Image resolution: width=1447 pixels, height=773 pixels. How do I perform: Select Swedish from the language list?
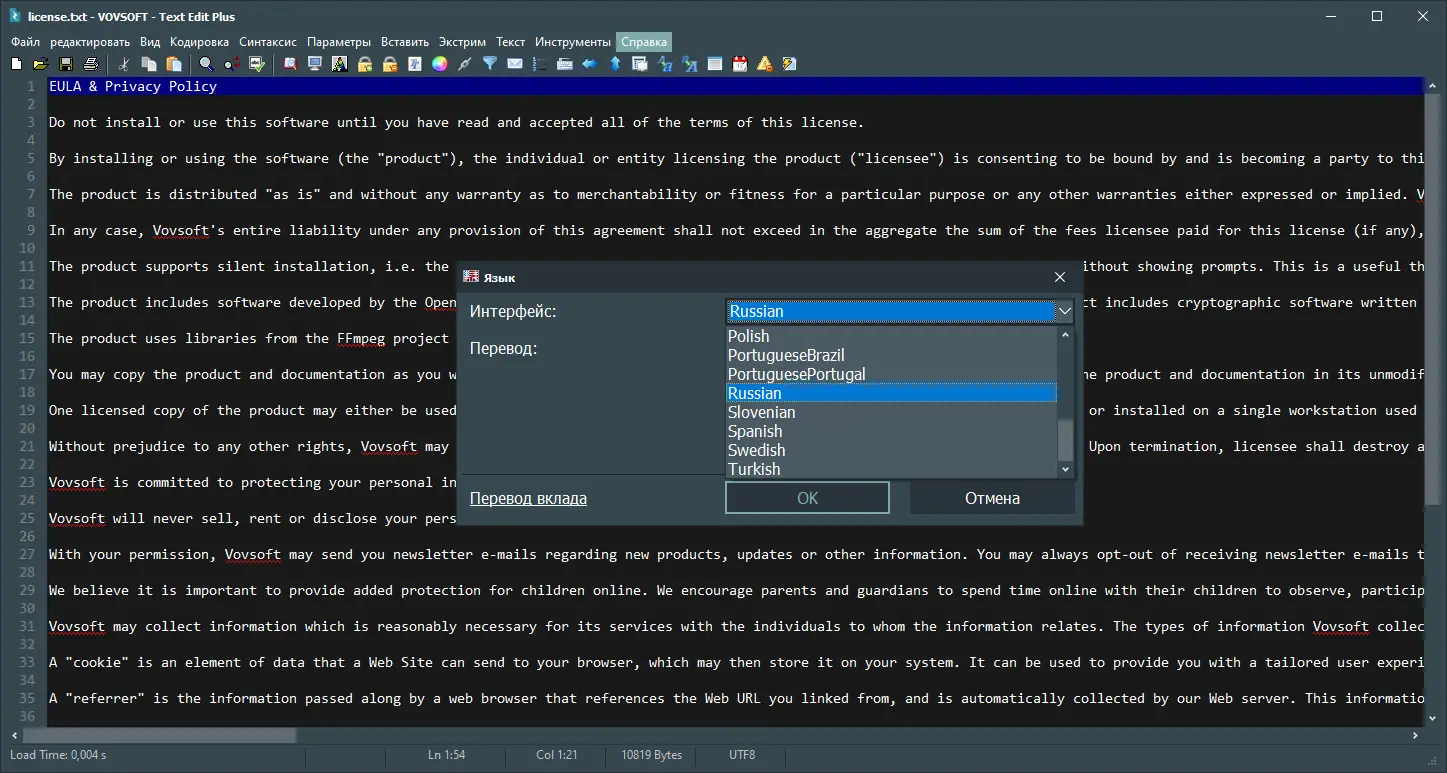[891, 450]
